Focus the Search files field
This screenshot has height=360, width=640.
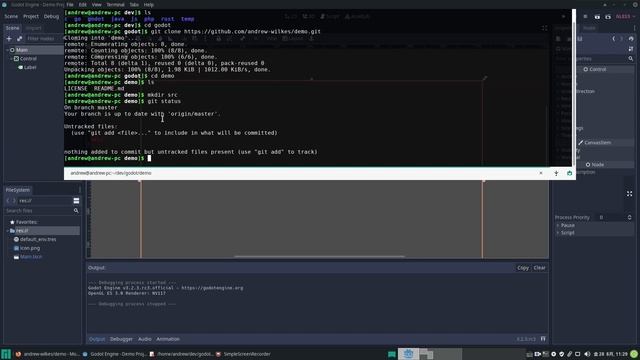39,211
